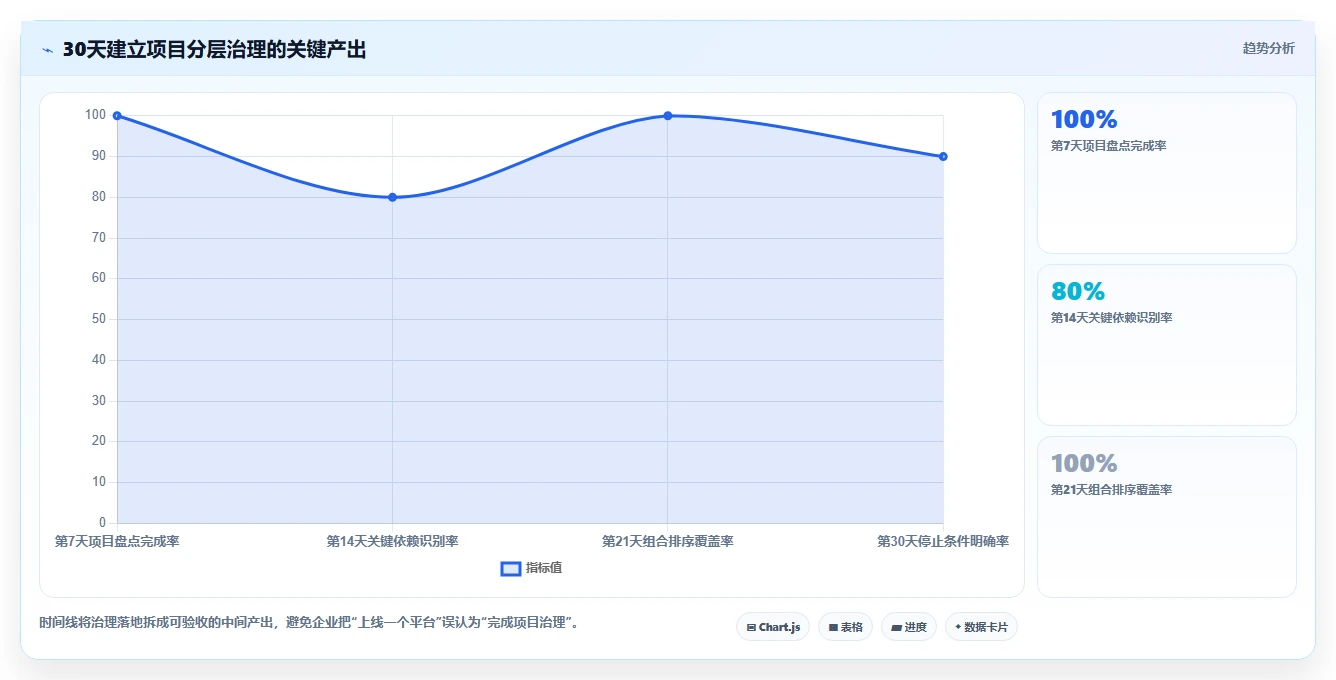
Task: Click the teal 80% card value
Action: [1078, 292]
